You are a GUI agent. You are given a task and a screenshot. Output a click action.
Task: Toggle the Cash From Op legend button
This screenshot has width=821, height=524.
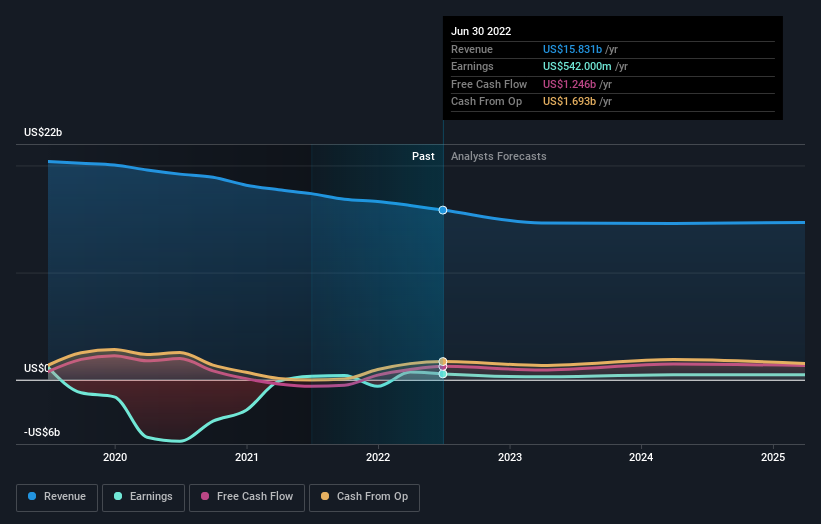coord(364,497)
